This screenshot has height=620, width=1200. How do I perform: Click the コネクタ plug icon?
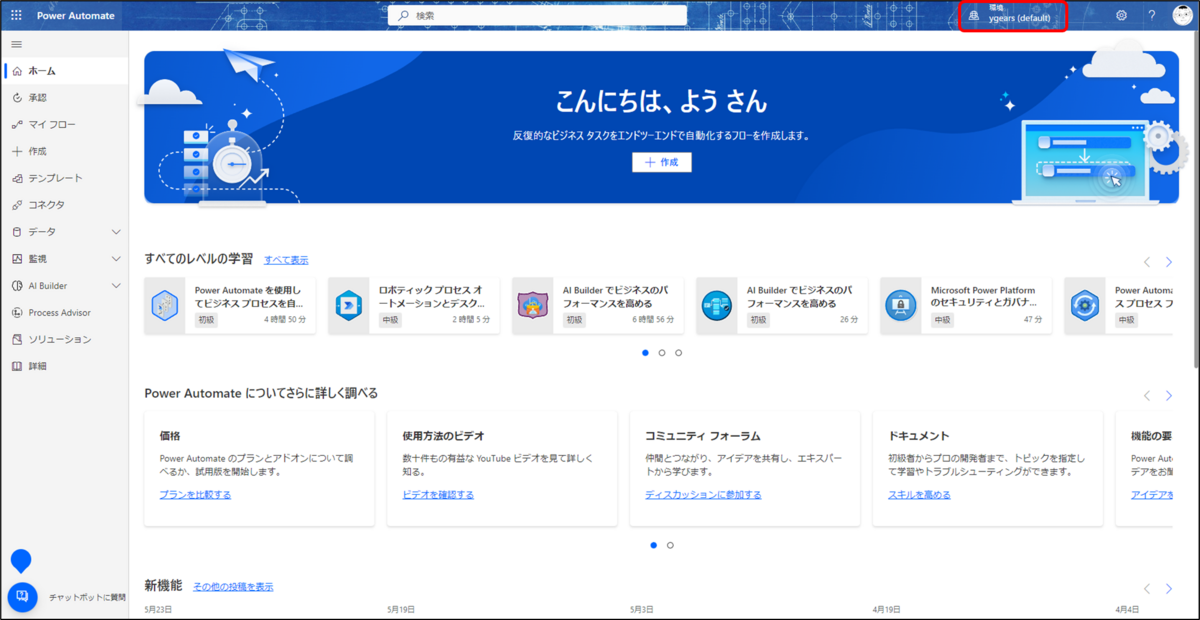(x=17, y=205)
